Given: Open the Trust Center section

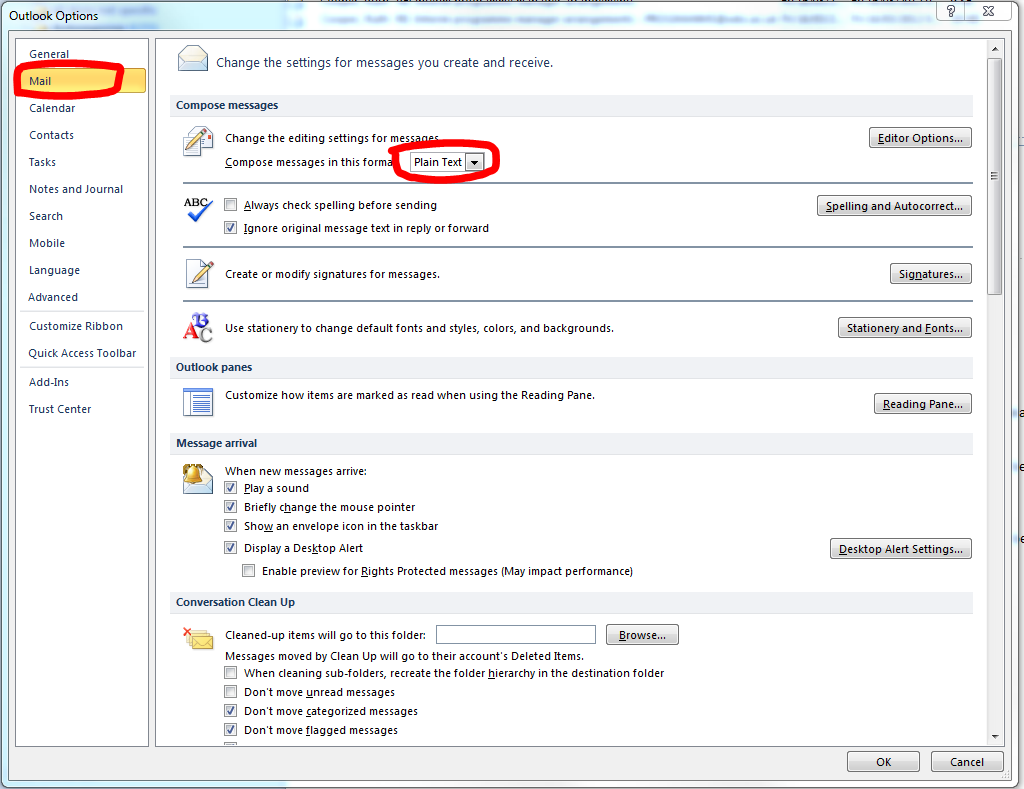Looking at the screenshot, I should point(60,409).
